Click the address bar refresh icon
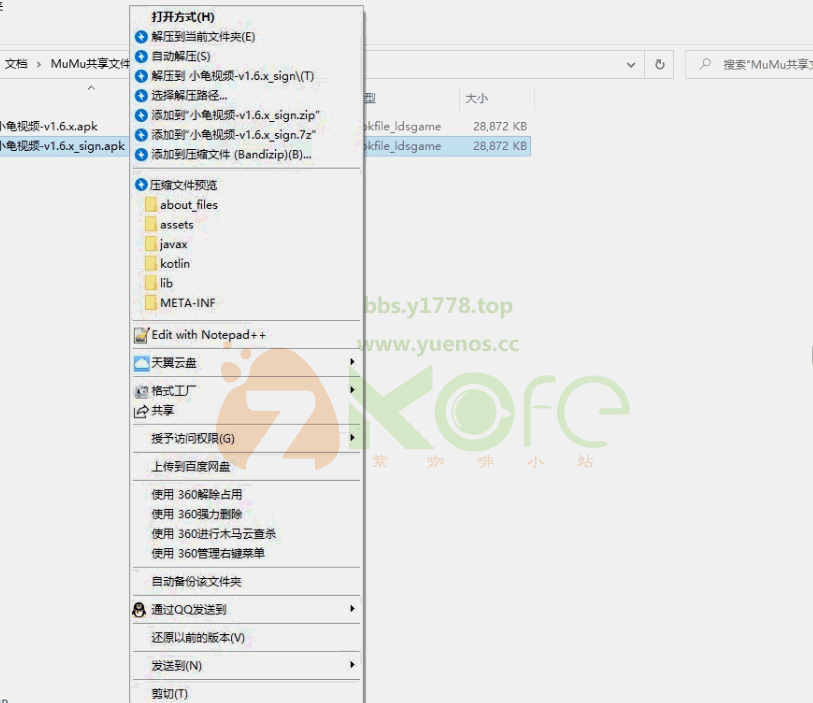 point(659,64)
